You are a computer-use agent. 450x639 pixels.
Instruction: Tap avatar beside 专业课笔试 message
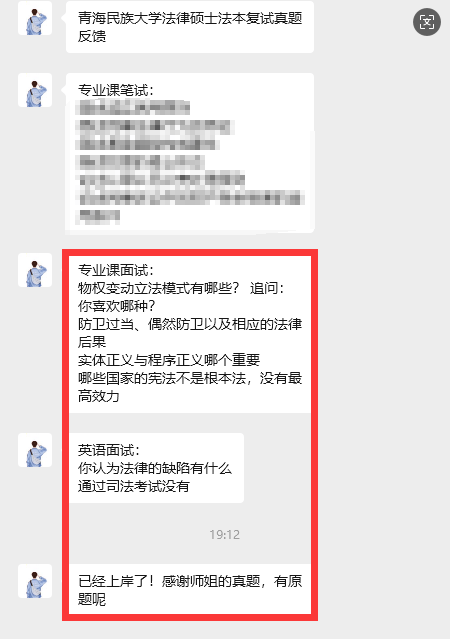35,90
